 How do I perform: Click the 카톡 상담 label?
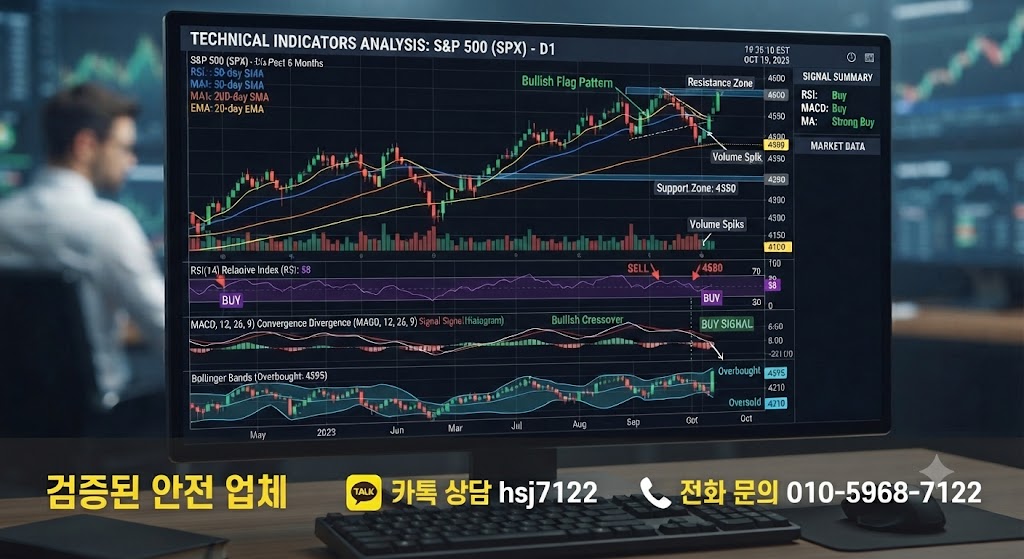coord(441,492)
